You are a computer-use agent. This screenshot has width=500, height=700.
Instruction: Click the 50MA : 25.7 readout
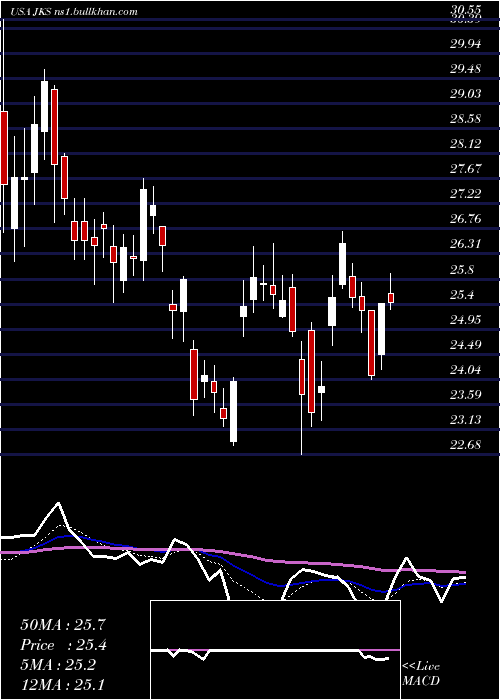(x=63, y=625)
